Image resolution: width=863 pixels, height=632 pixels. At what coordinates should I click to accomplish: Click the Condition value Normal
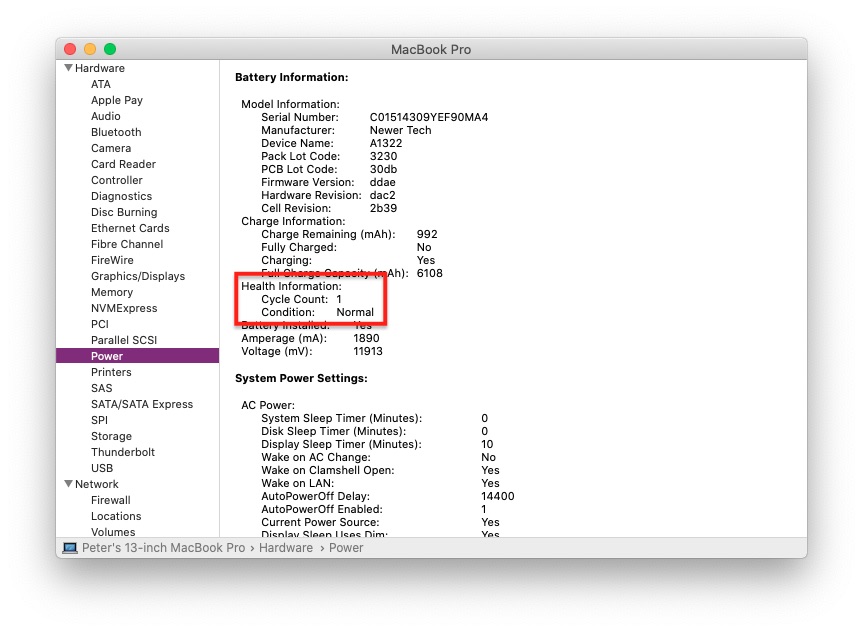click(355, 312)
